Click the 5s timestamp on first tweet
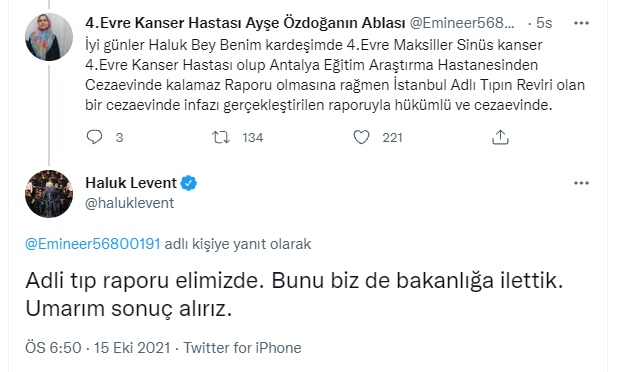The height and width of the screenshot is (372, 628). pos(544,23)
